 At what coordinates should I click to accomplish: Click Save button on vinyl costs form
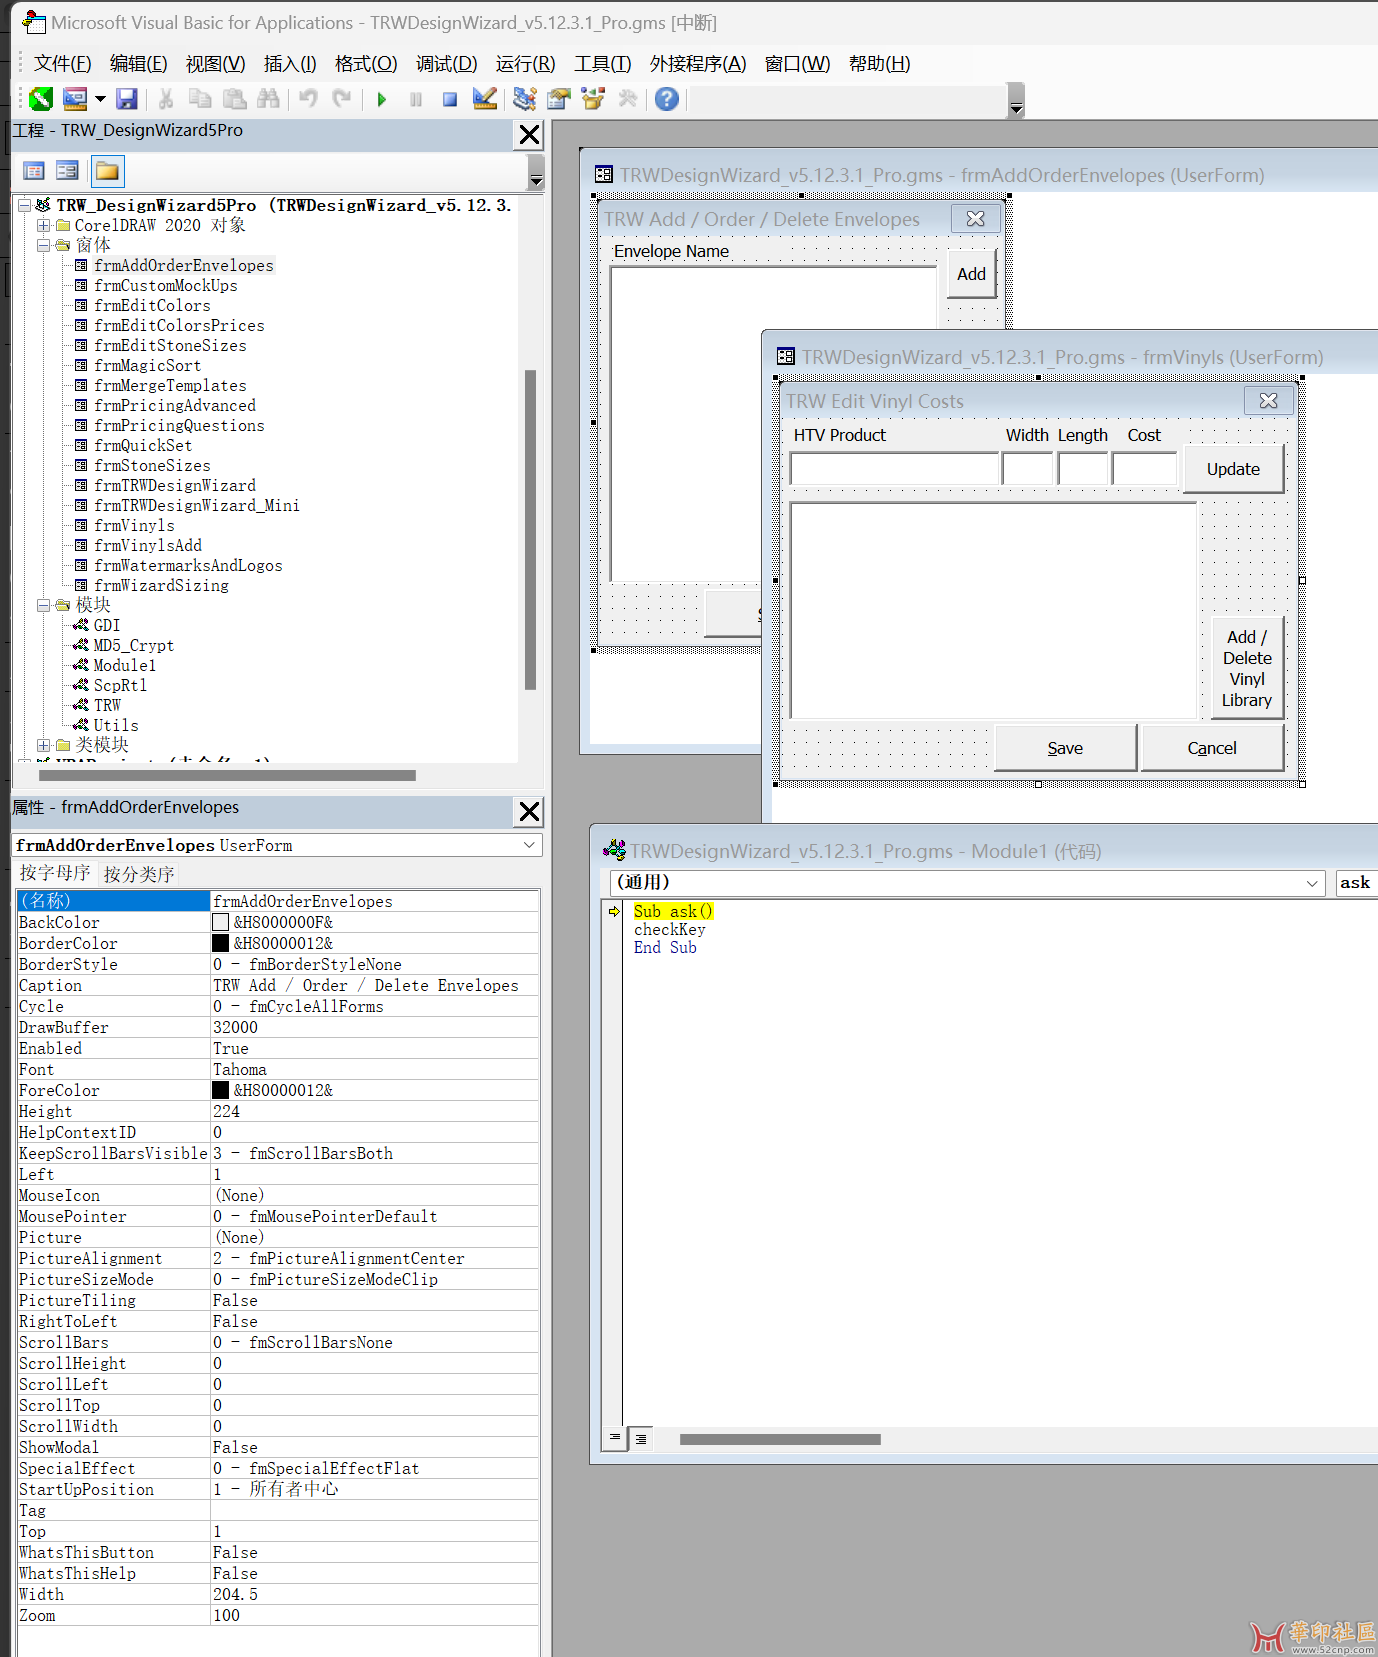[x=1065, y=748]
